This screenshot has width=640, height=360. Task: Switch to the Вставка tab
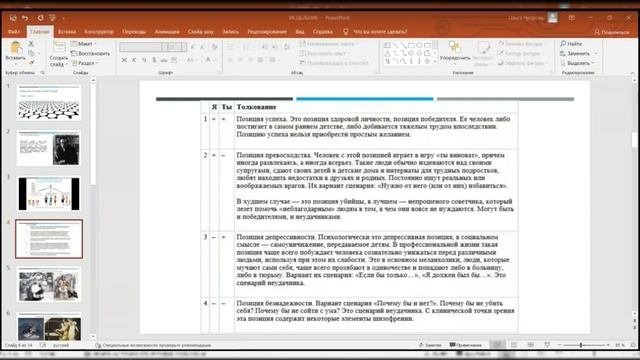67,31
